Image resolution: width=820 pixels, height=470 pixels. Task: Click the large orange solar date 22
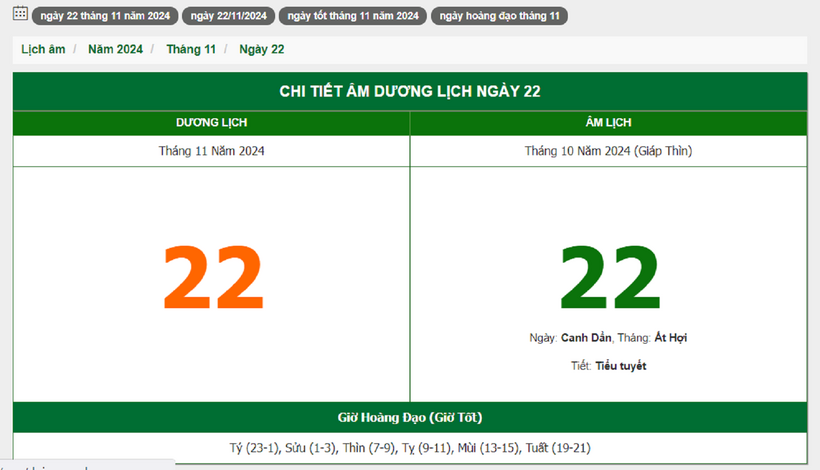(212, 277)
